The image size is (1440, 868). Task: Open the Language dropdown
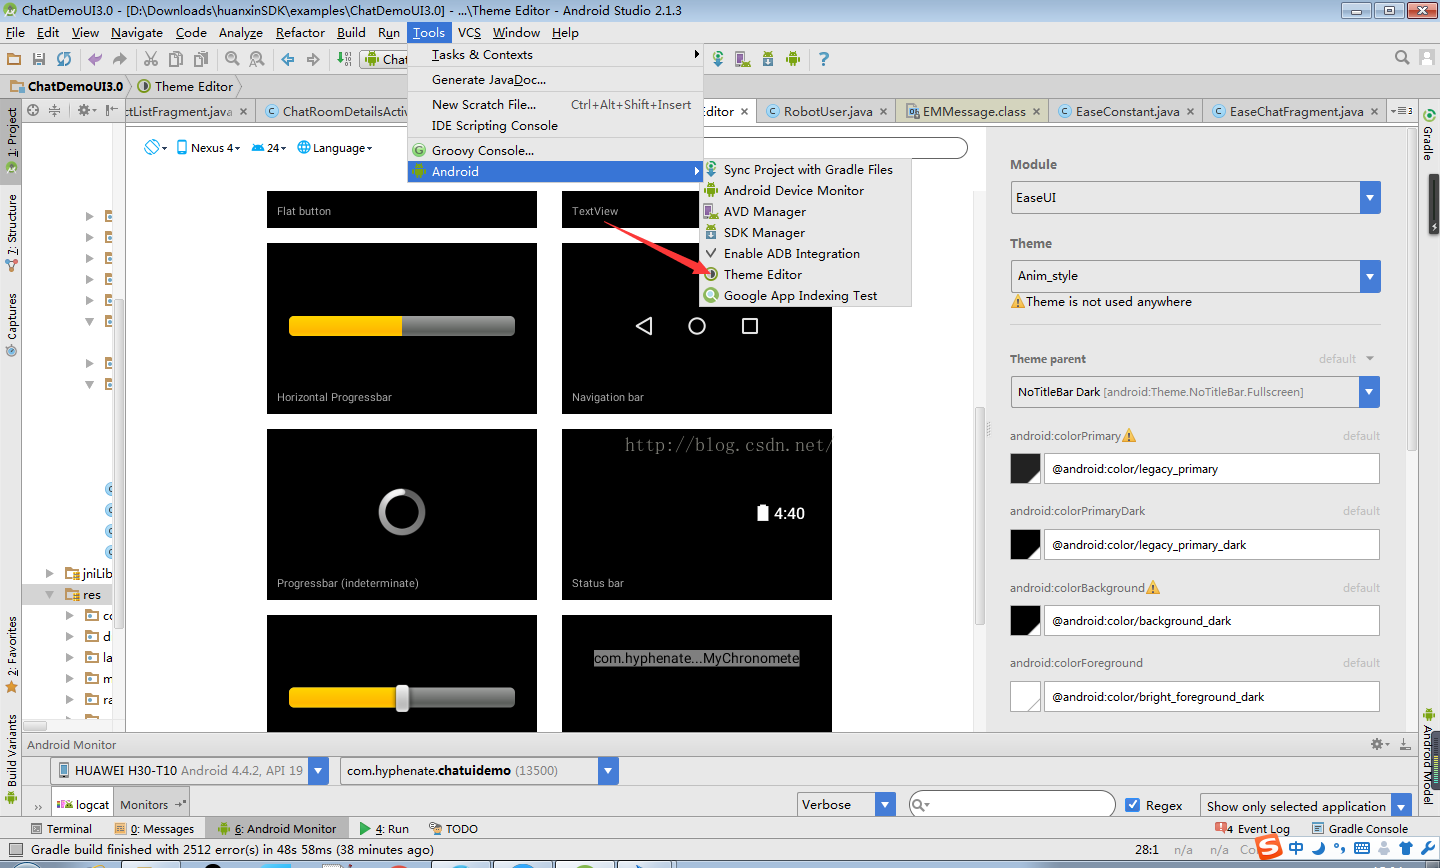[x=335, y=148]
